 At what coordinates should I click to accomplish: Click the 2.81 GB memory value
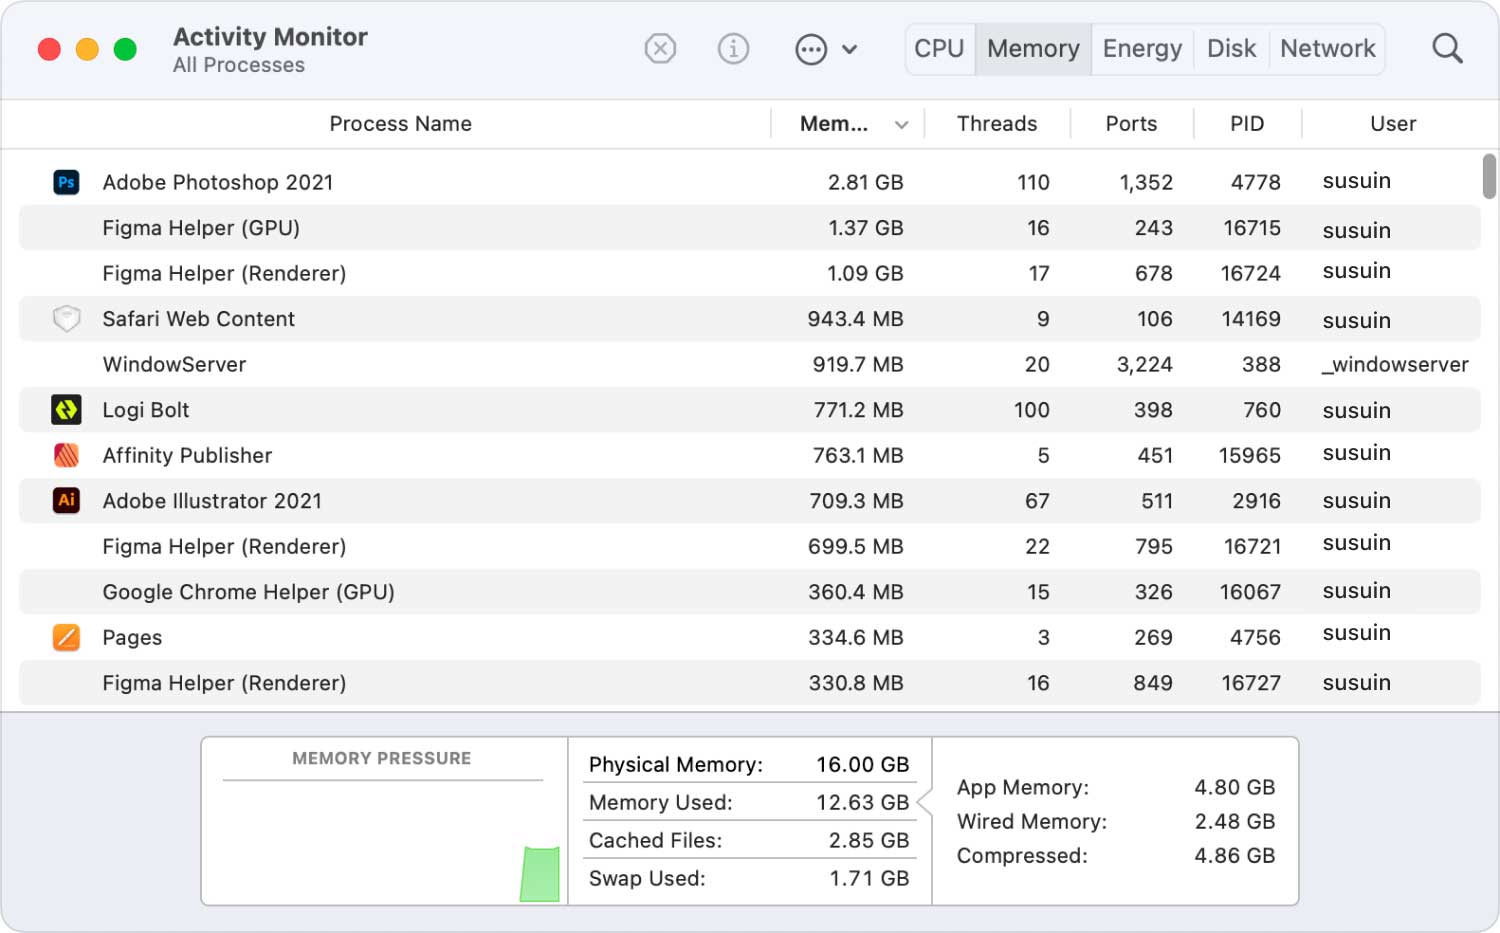coord(865,182)
